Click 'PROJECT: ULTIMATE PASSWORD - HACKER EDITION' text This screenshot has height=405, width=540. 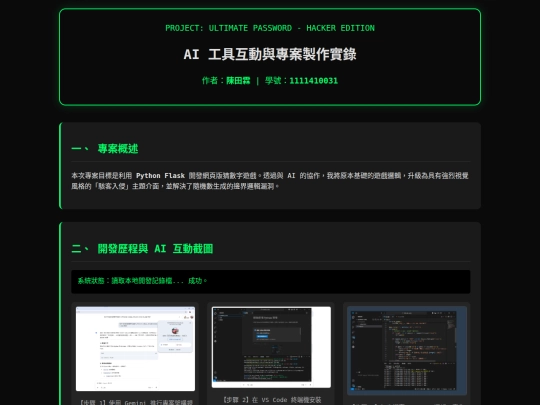tap(270, 28)
